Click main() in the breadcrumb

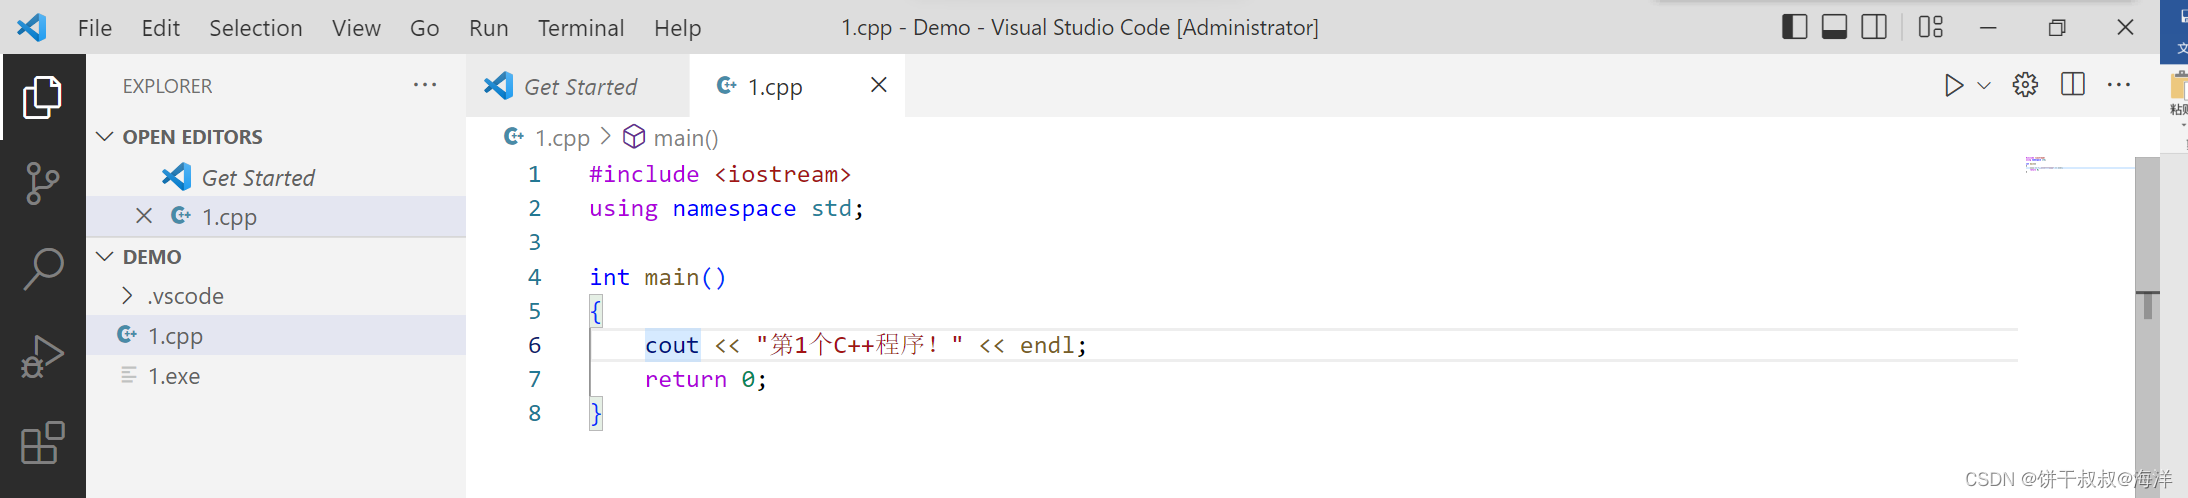coord(686,138)
